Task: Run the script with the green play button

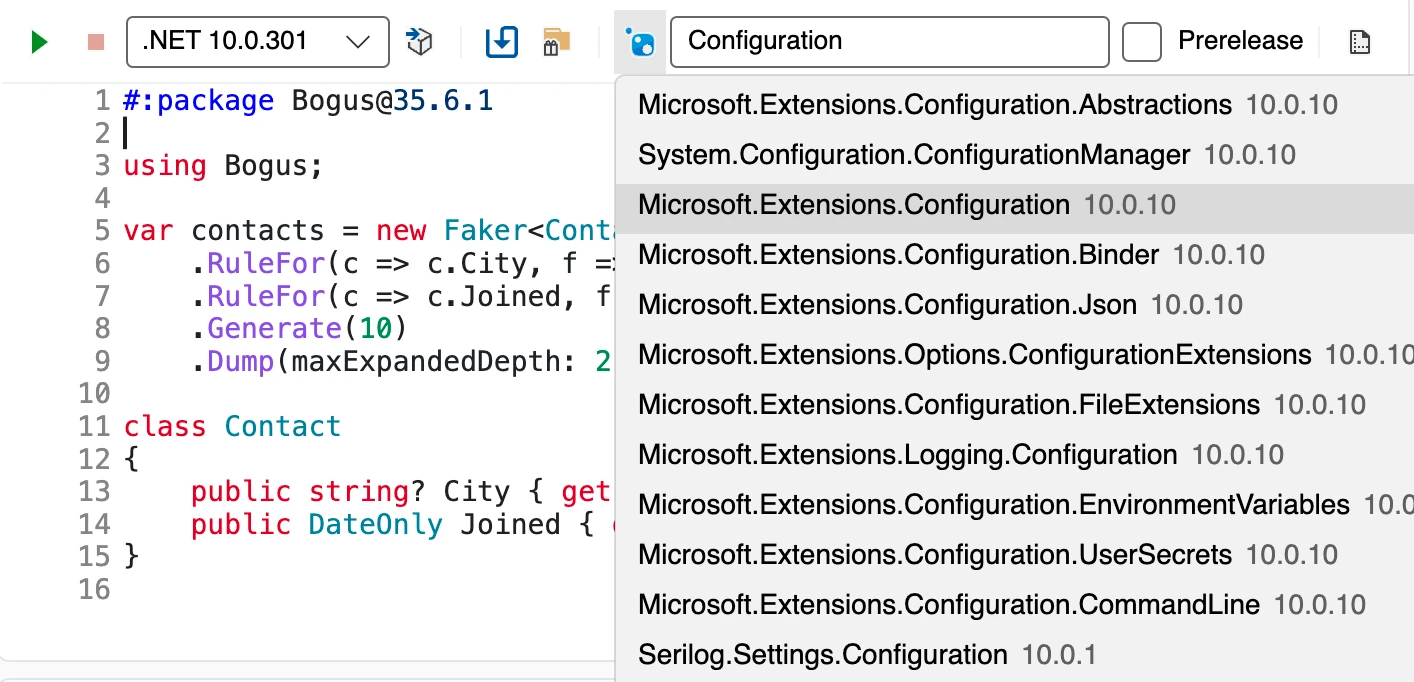Action: pos(39,42)
